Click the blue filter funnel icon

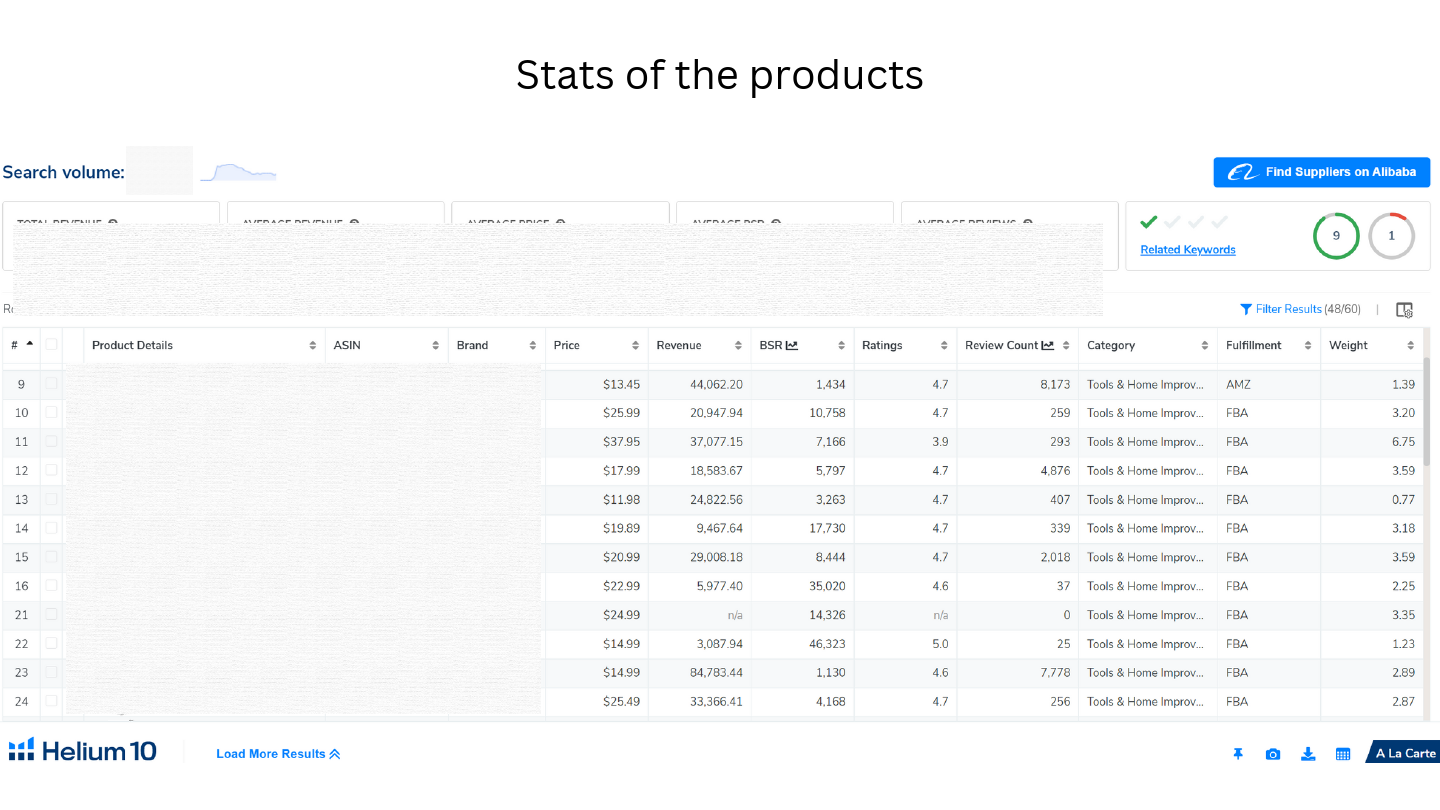click(1246, 309)
